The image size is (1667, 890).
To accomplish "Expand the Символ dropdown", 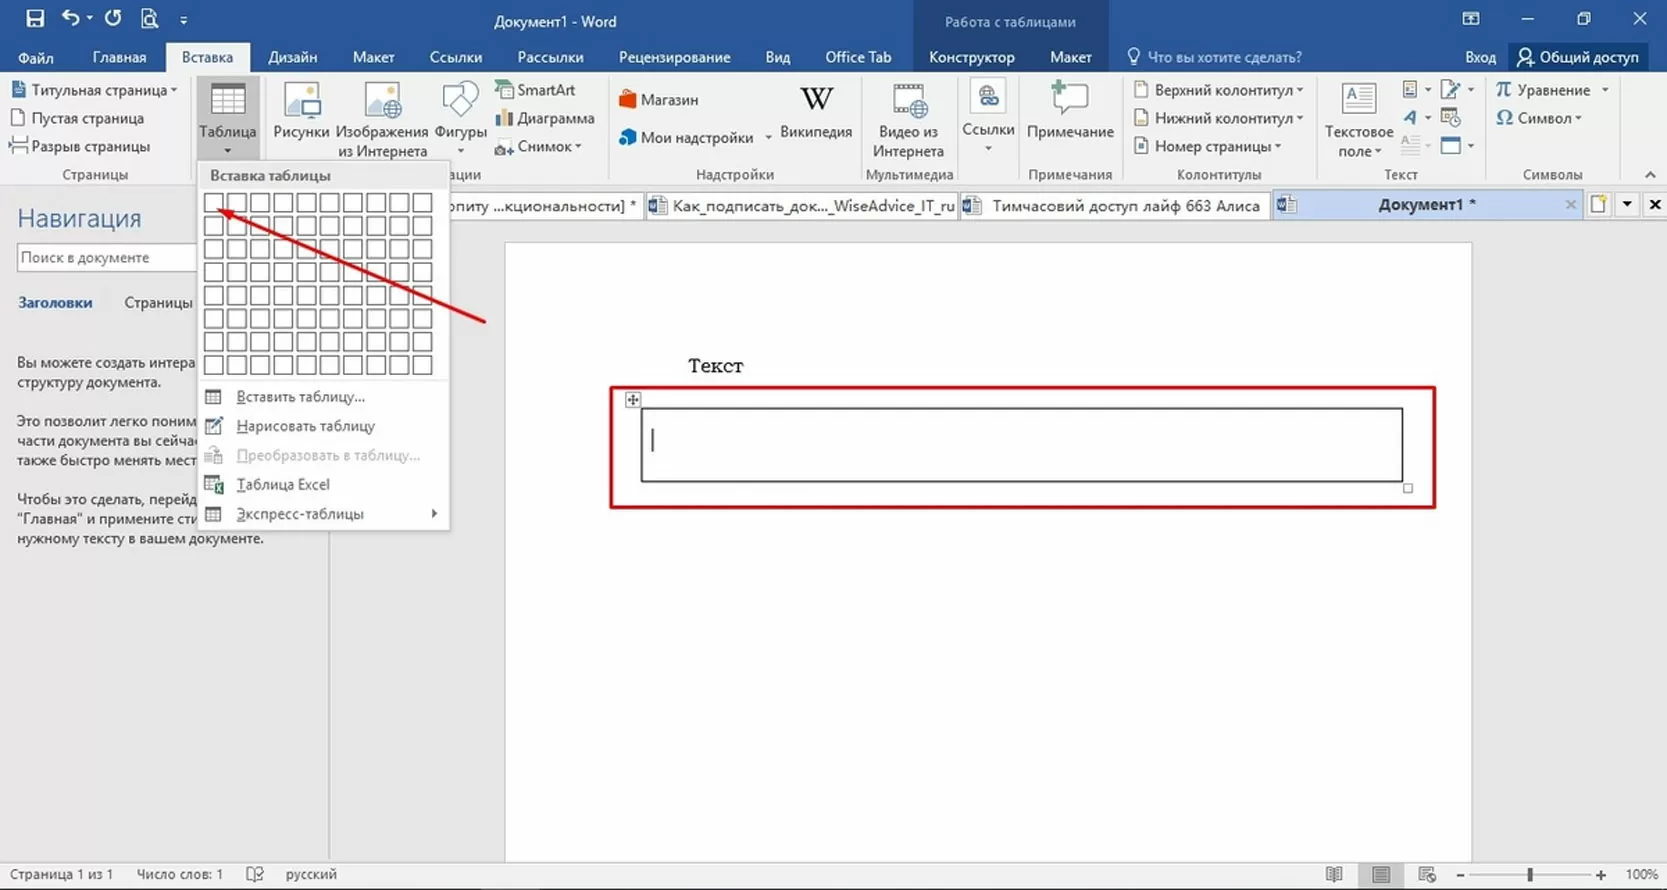I will tap(1579, 118).
